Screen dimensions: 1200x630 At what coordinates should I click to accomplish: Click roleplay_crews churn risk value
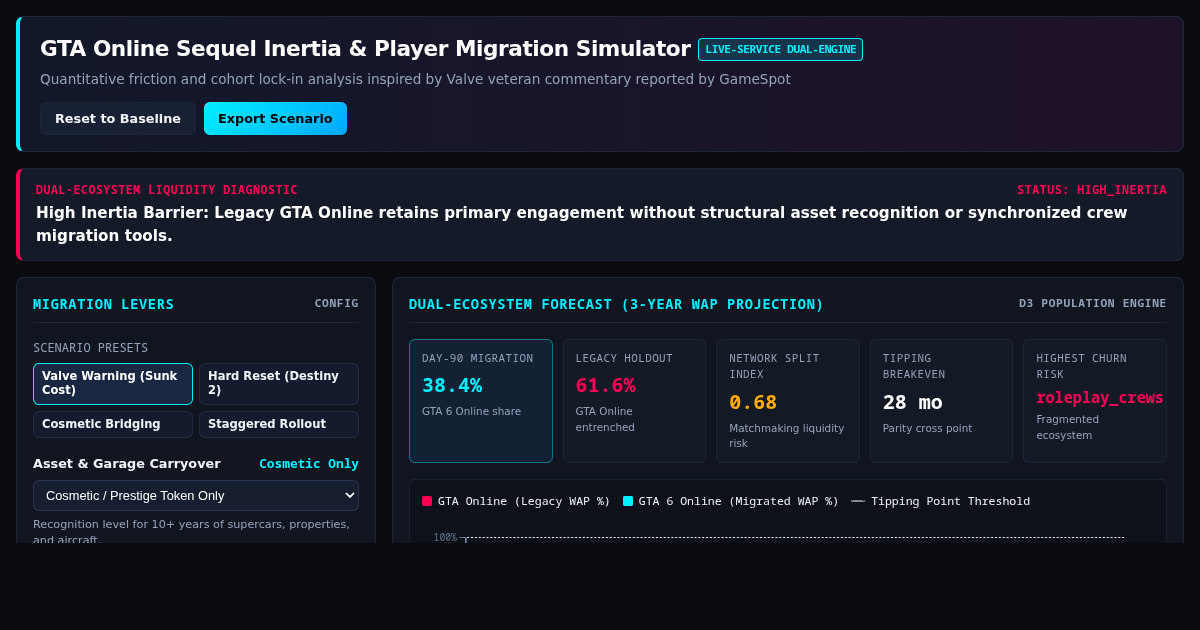tap(1100, 398)
